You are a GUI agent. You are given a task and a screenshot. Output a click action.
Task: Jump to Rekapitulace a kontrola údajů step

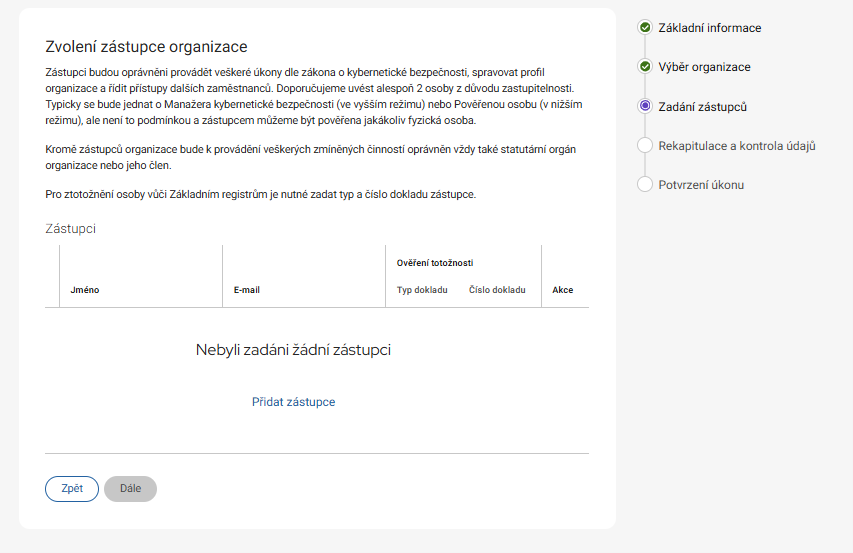[x=737, y=146]
